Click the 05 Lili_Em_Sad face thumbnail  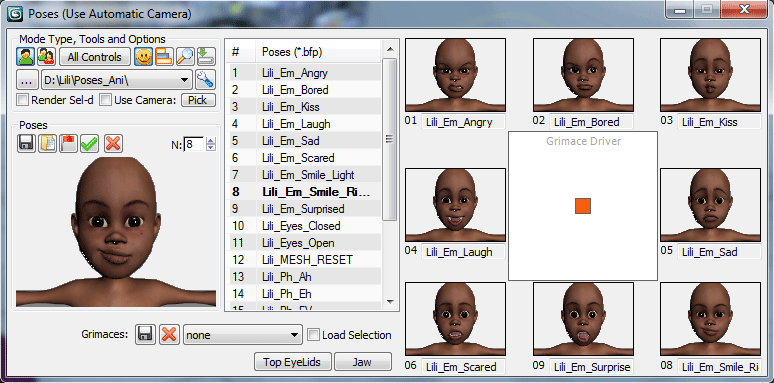tap(710, 205)
